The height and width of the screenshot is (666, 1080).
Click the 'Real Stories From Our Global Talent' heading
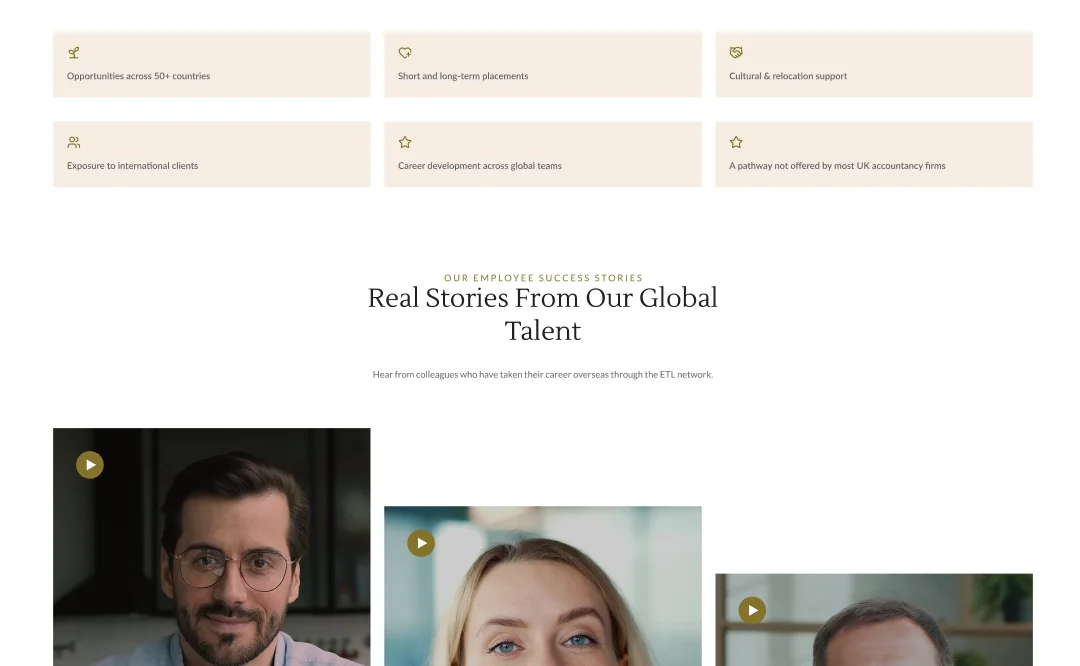(x=542, y=314)
